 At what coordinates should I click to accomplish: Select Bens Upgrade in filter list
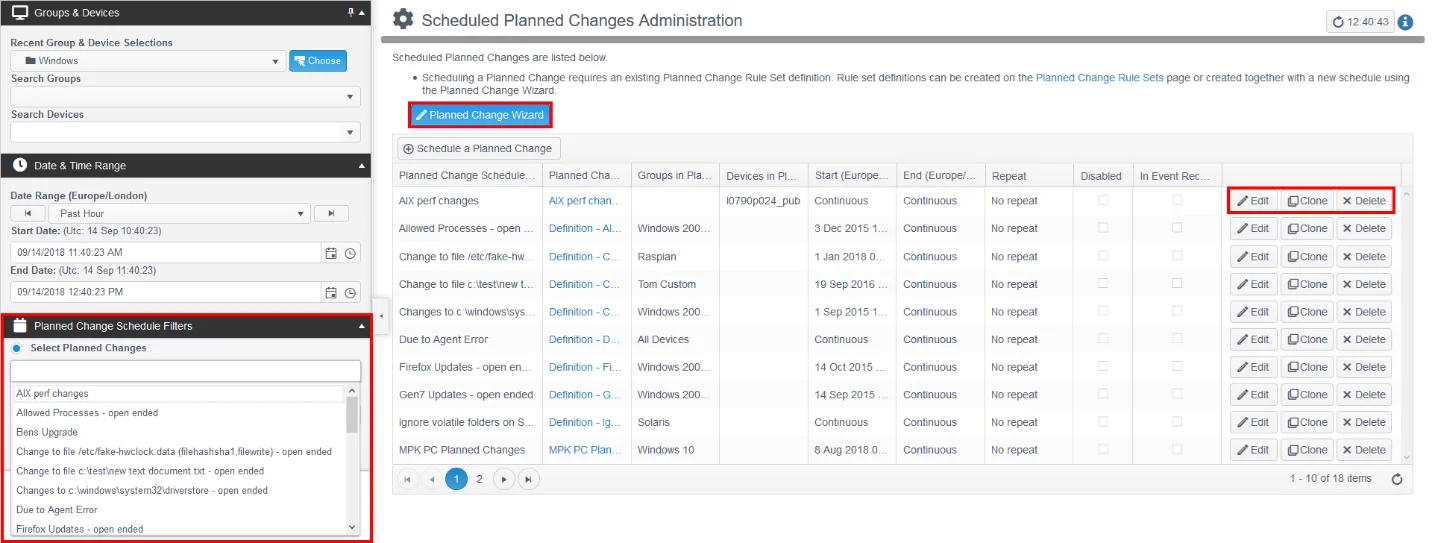pyautogui.click(x=178, y=432)
